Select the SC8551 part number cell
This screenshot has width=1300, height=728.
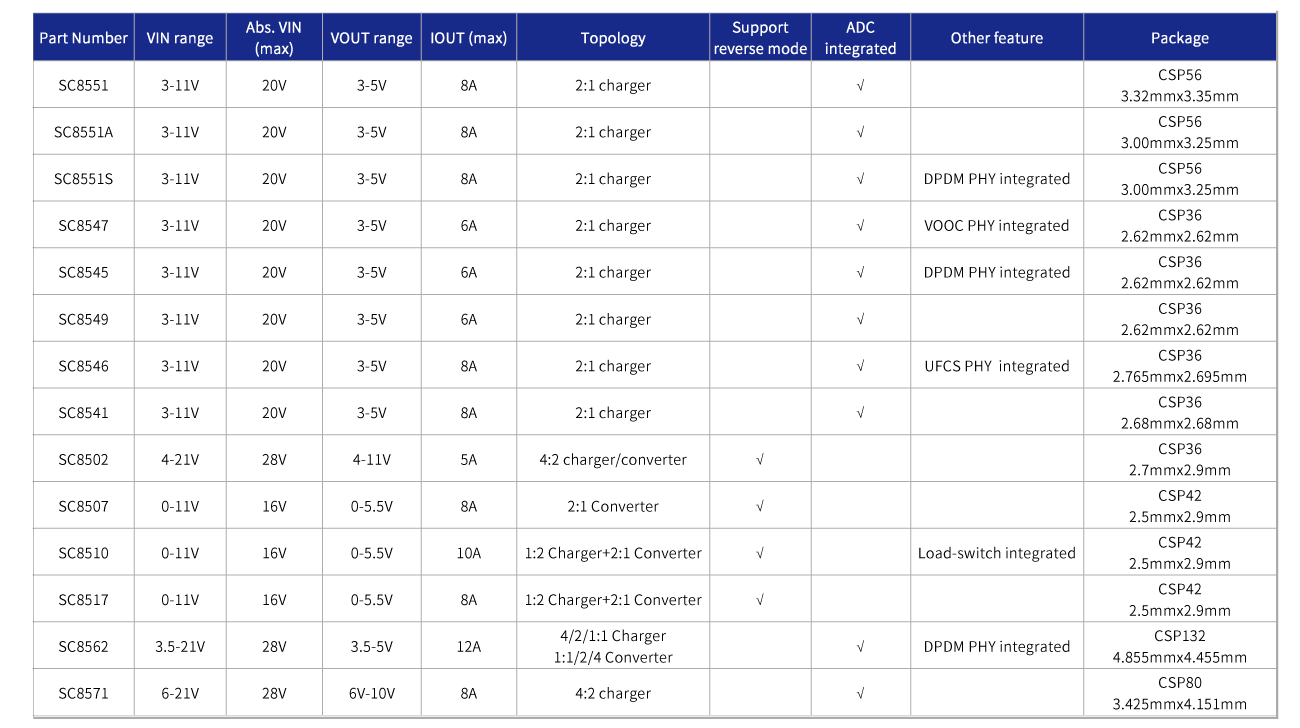(x=83, y=86)
